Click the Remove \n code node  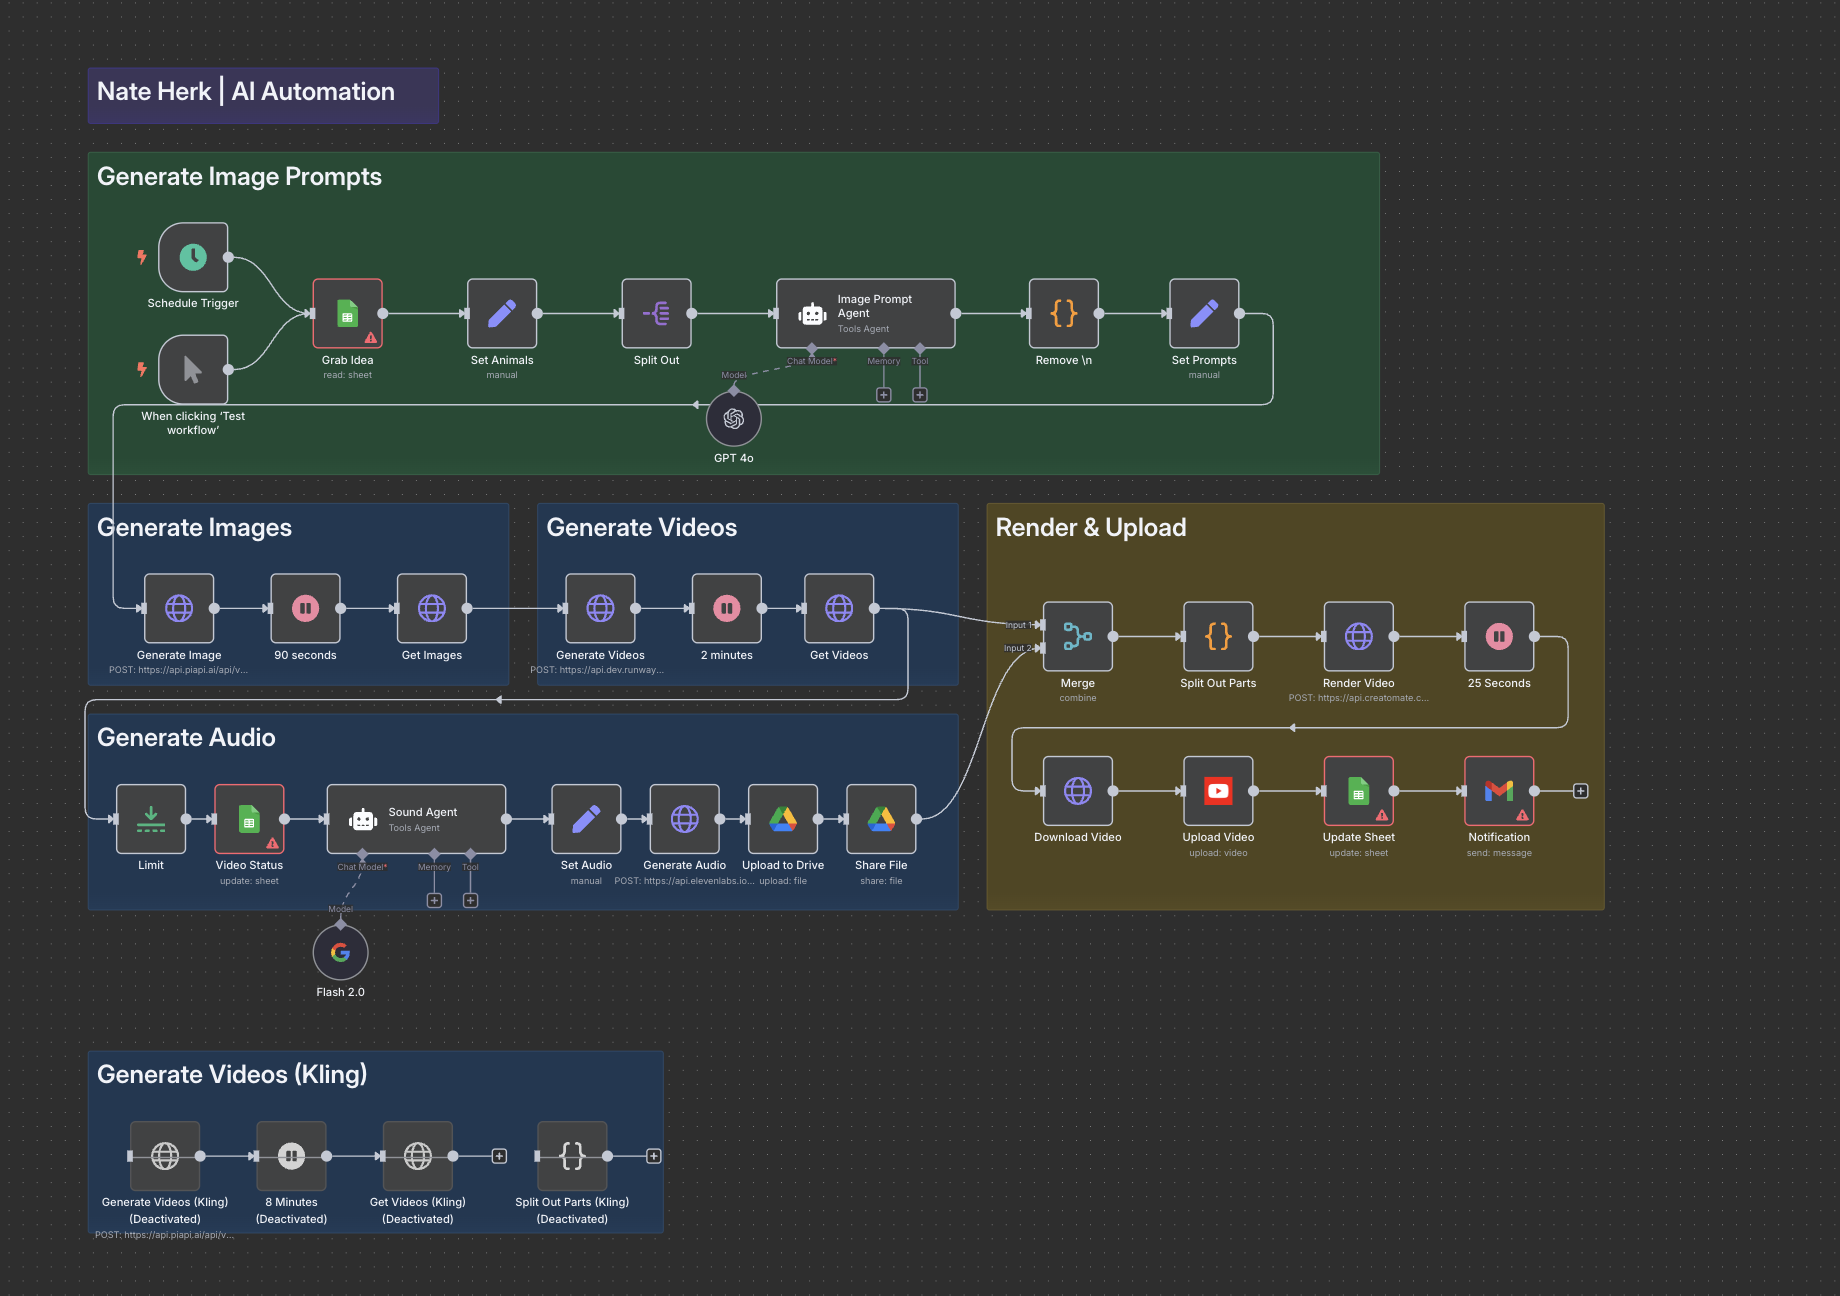(1063, 314)
